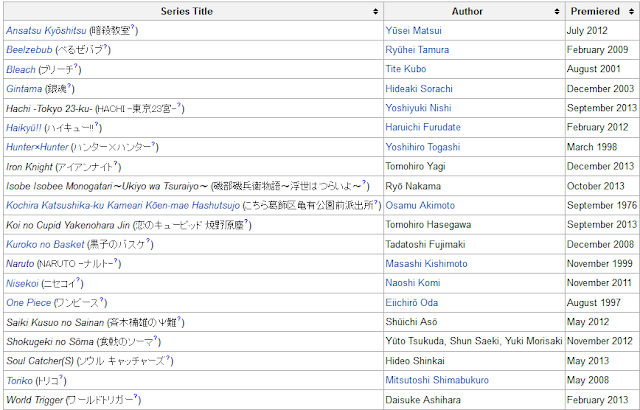The image size is (640, 410).
Task: Visit author Tite Kubo's page
Action: [406, 69]
